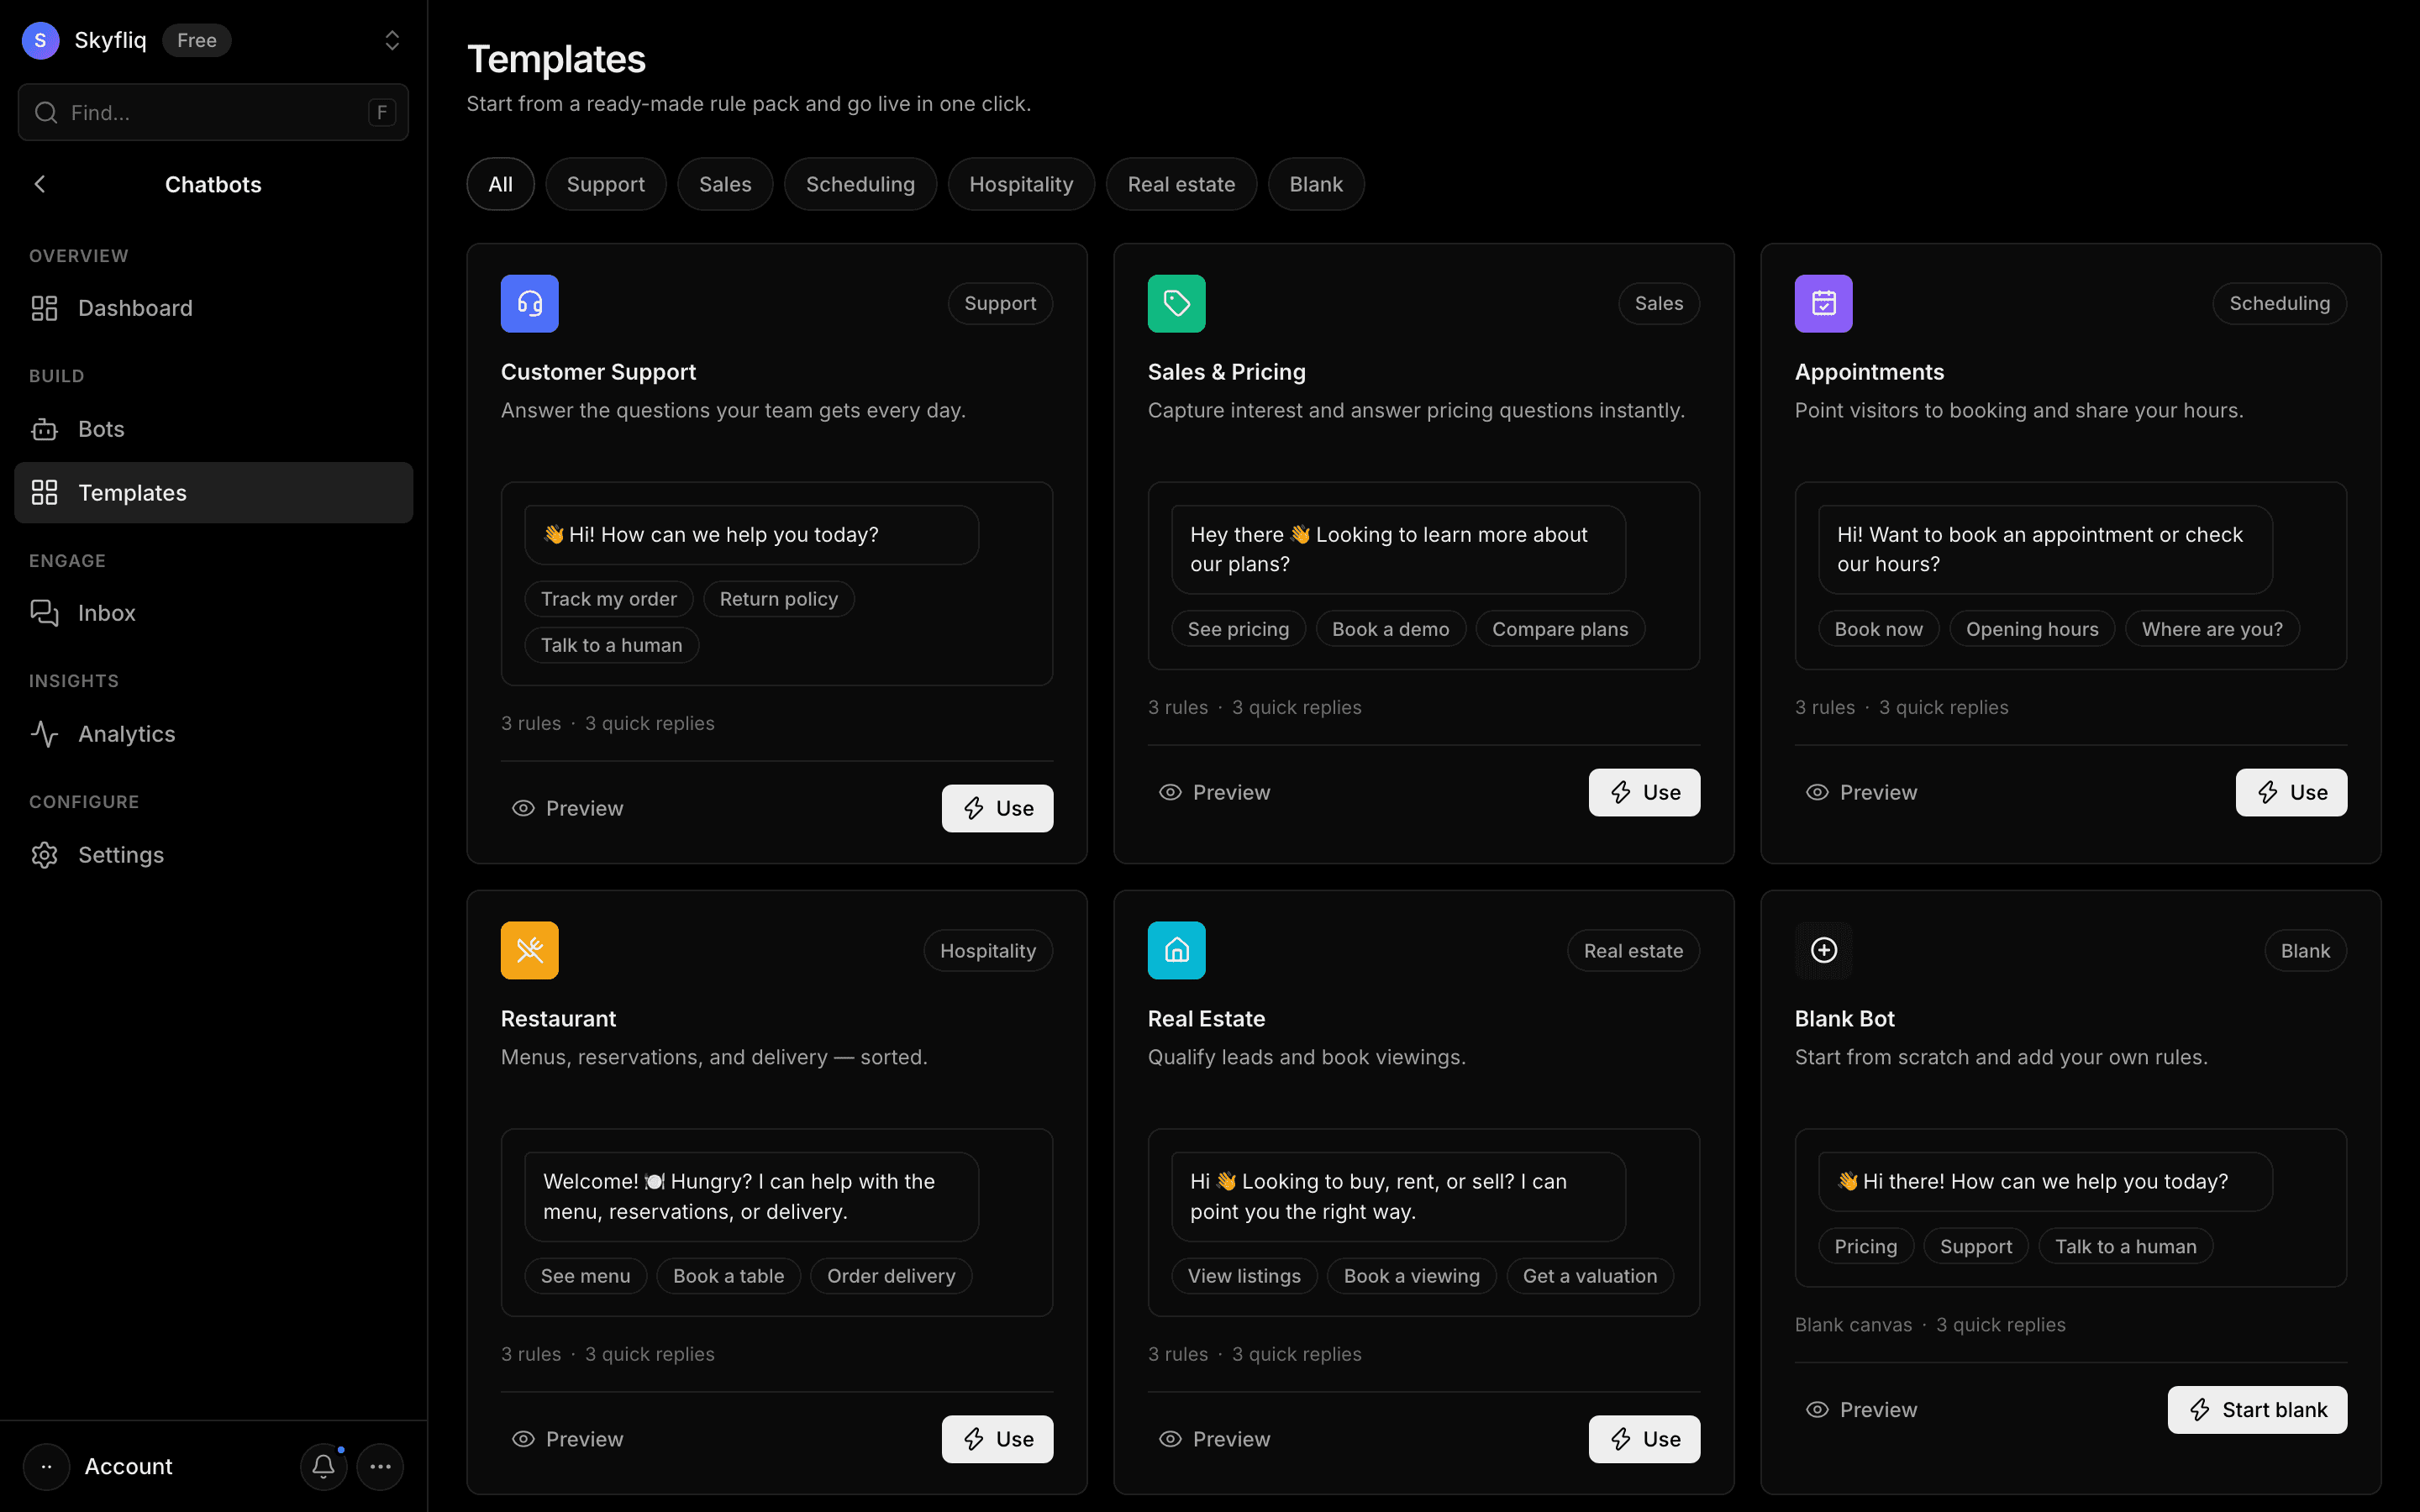Image resolution: width=2420 pixels, height=1512 pixels.
Task: Use the Customer Support template
Action: (x=997, y=808)
